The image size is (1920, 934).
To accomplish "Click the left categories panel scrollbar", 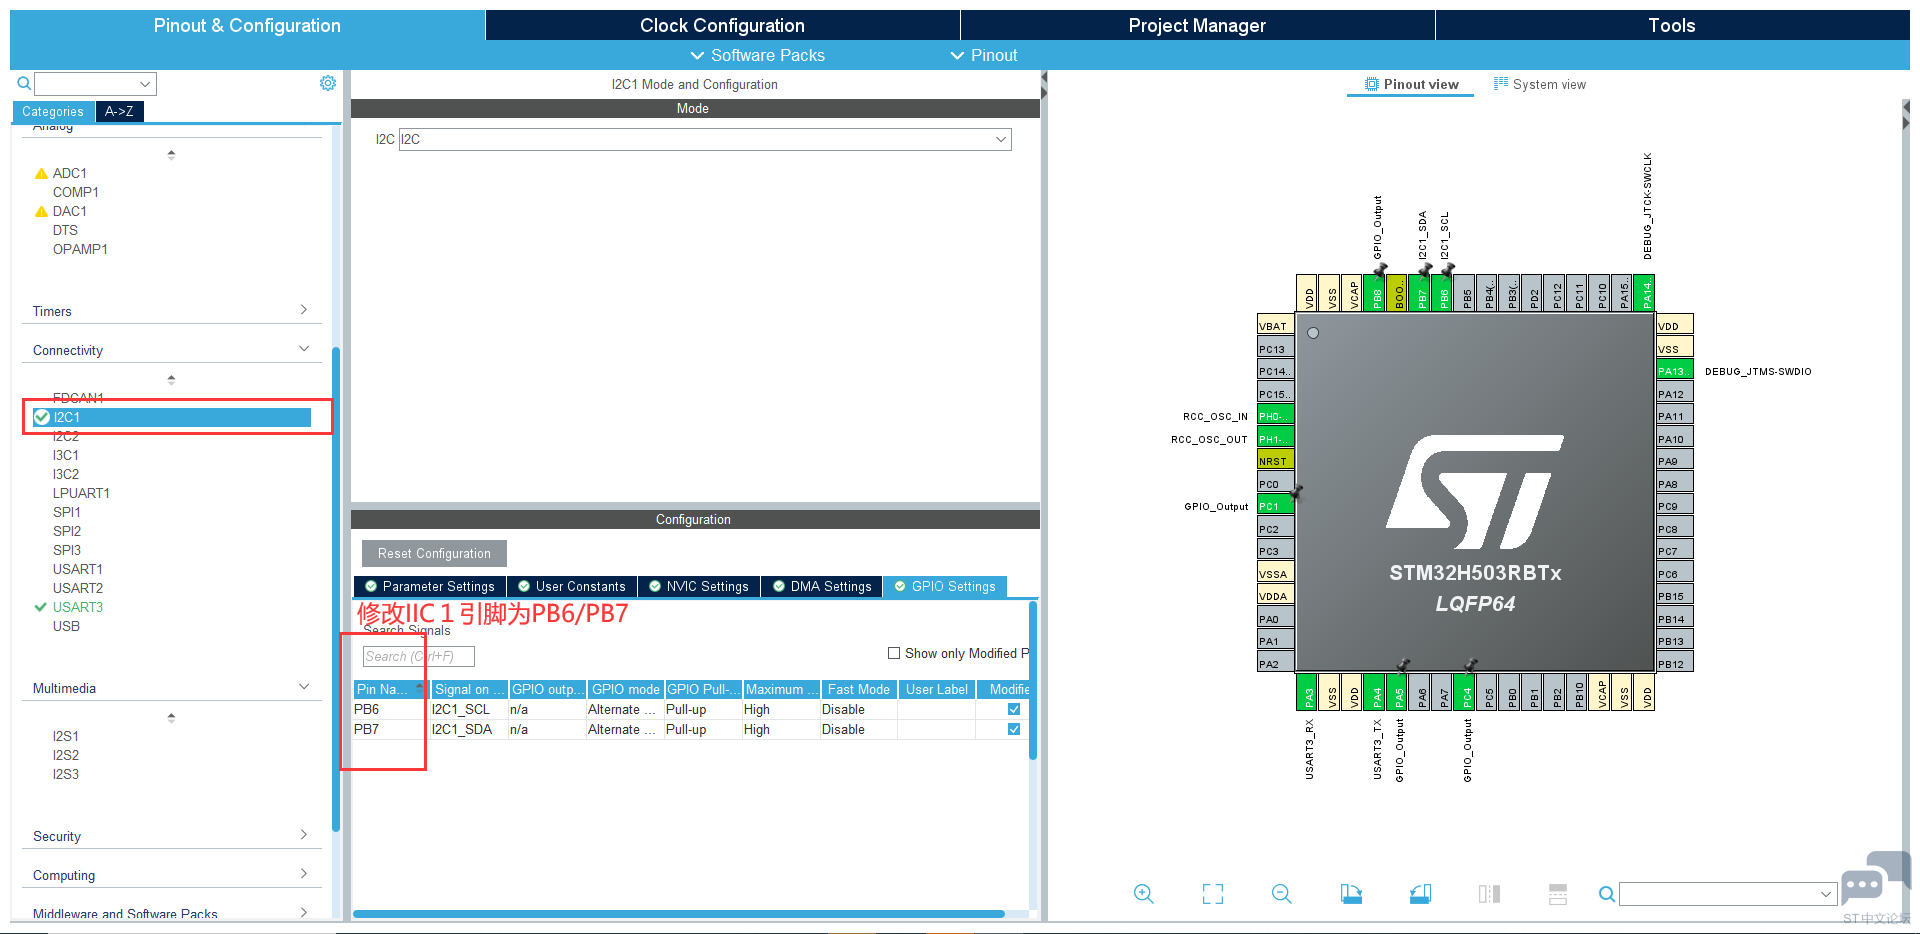I will [x=336, y=590].
